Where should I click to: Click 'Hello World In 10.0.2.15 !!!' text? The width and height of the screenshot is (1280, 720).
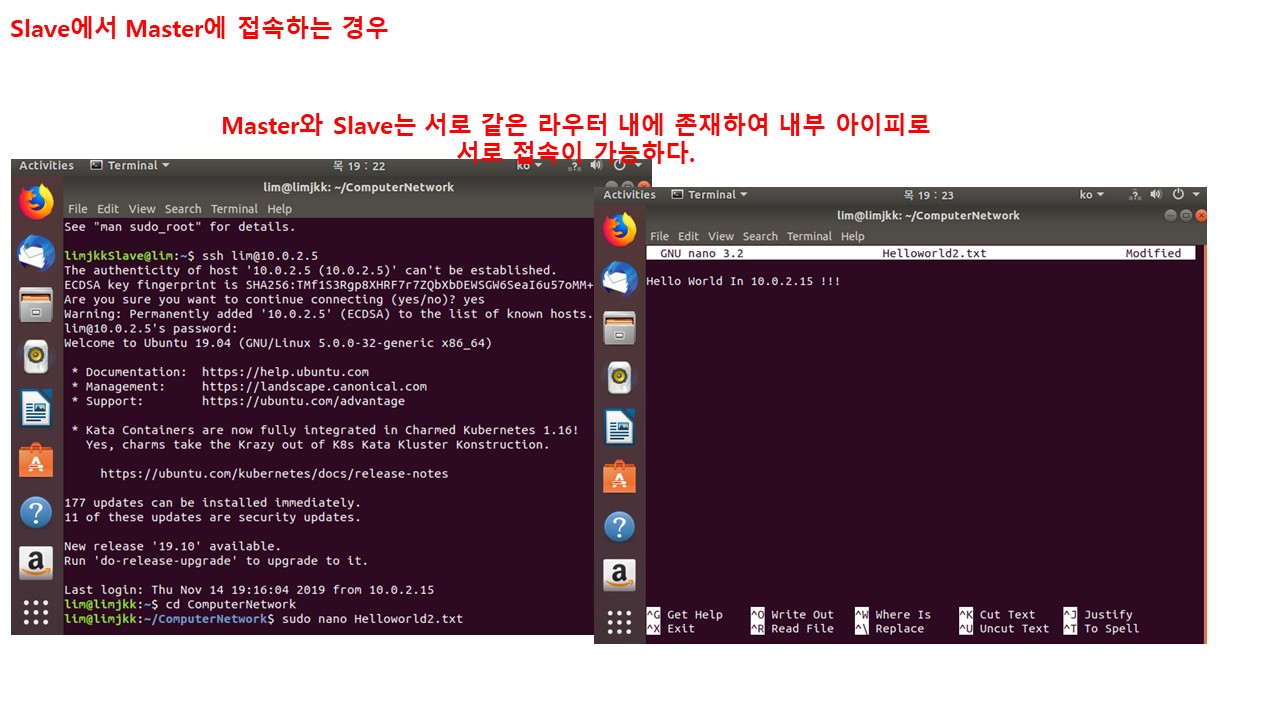[743, 282]
